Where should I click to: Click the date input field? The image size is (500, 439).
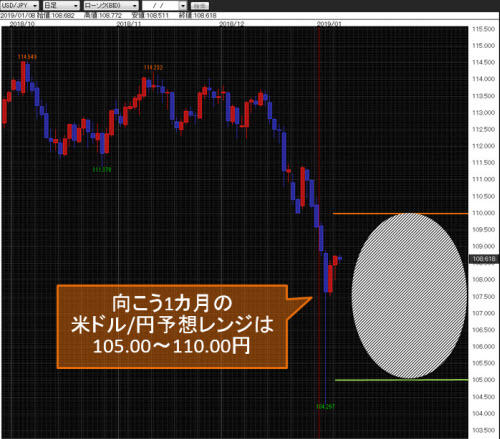(x=161, y=5)
